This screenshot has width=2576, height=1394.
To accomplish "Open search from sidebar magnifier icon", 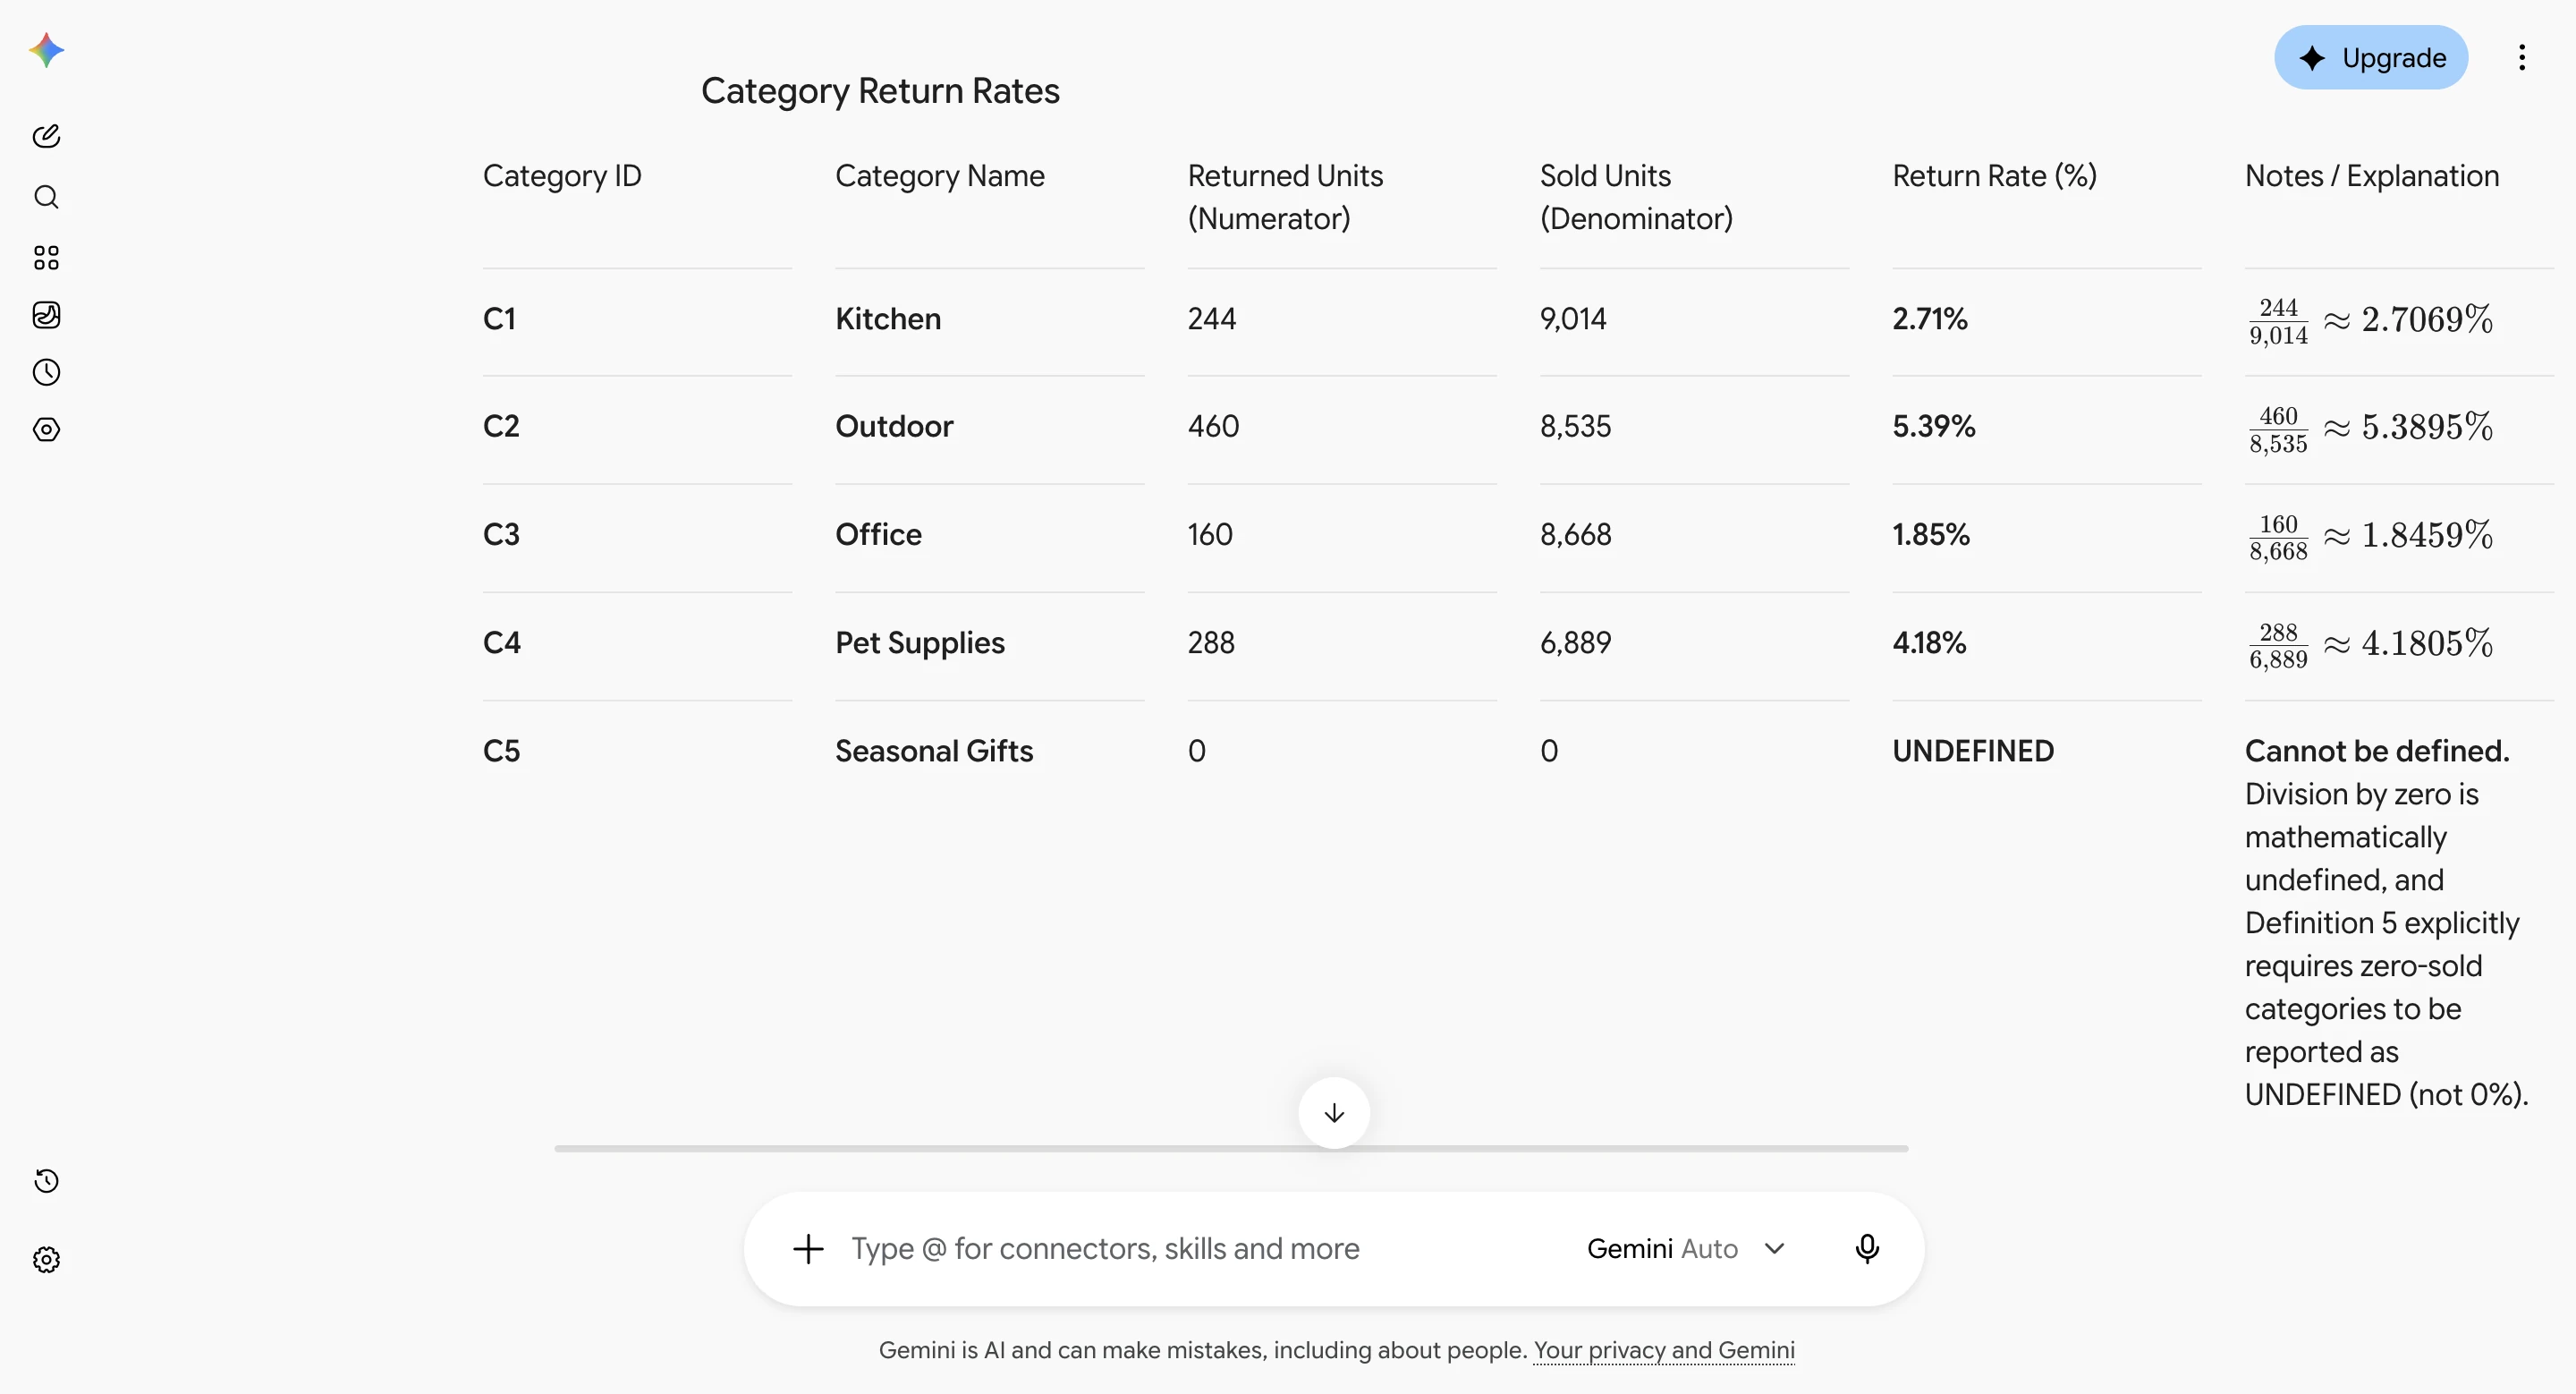I will tap(46, 197).
